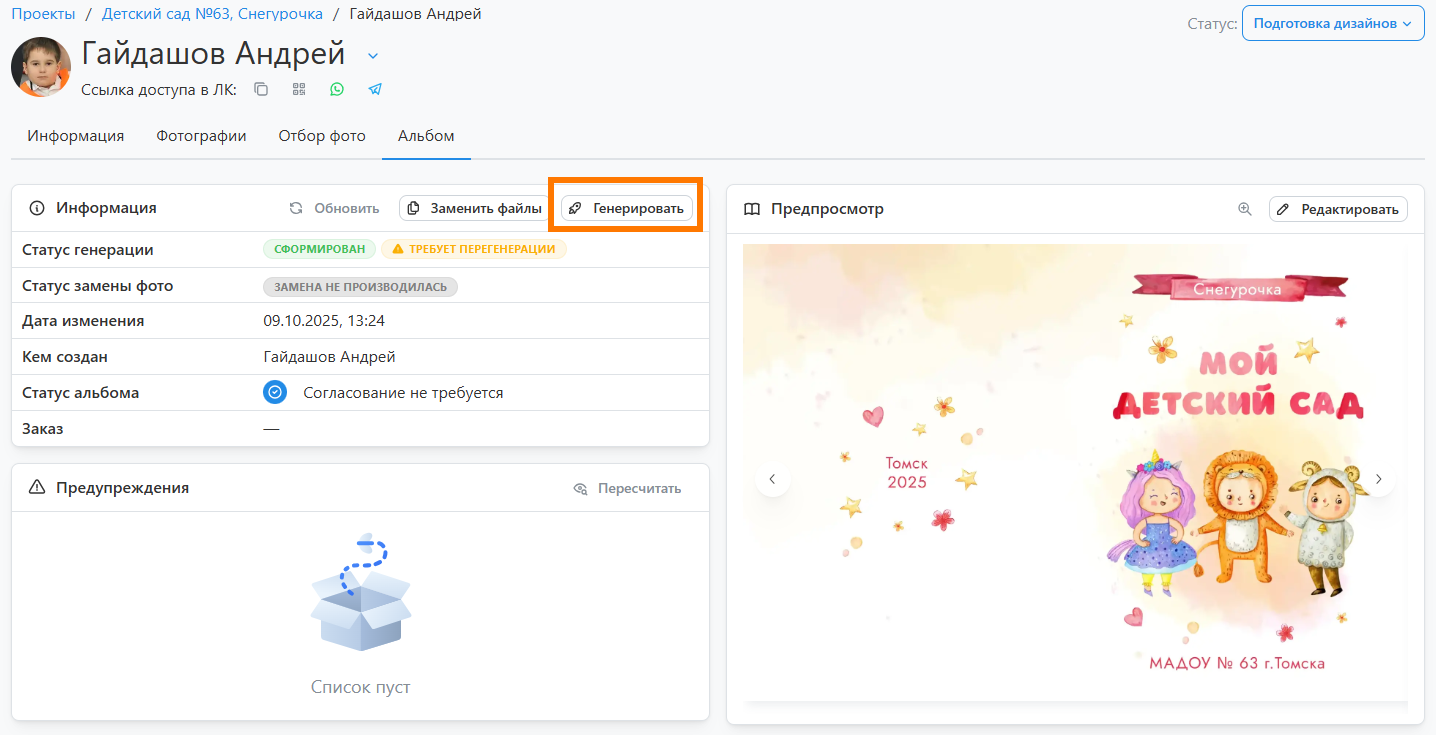
Task: Open the Проекты breadcrumb link
Action: pos(43,14)
